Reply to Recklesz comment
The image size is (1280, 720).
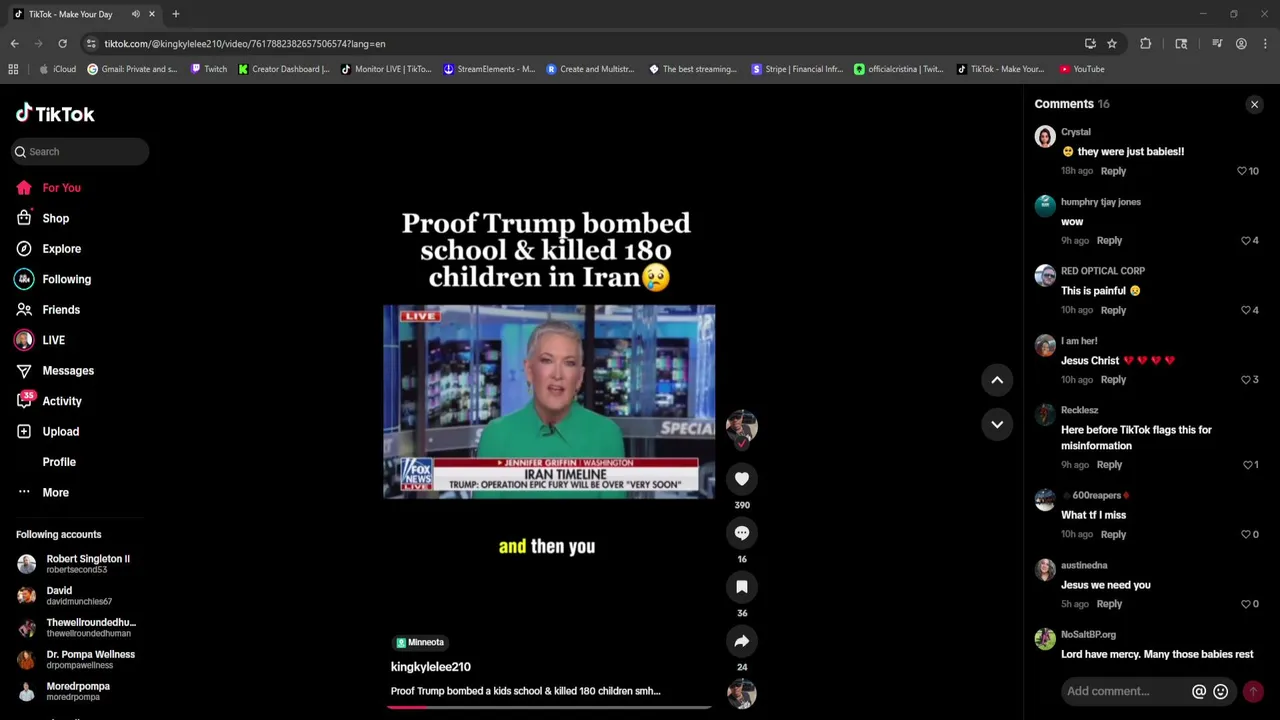point(1109,465)
